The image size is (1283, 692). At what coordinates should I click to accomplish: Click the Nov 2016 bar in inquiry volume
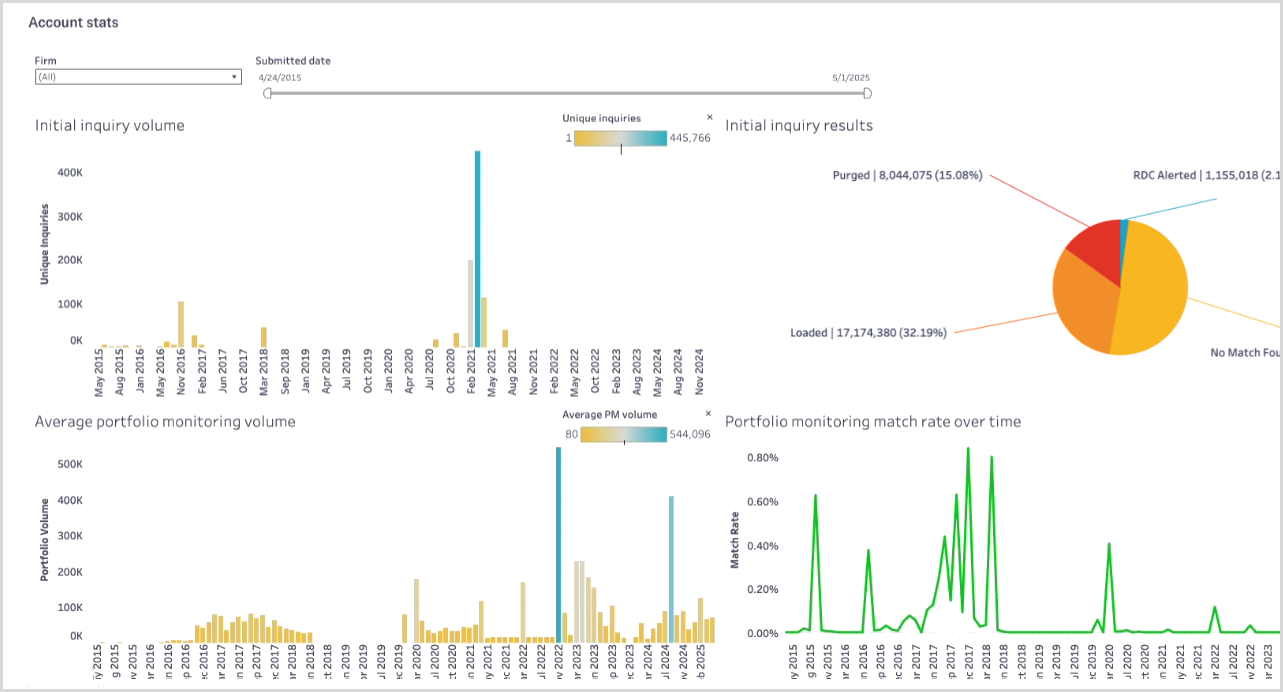click(x=181, y=324)
